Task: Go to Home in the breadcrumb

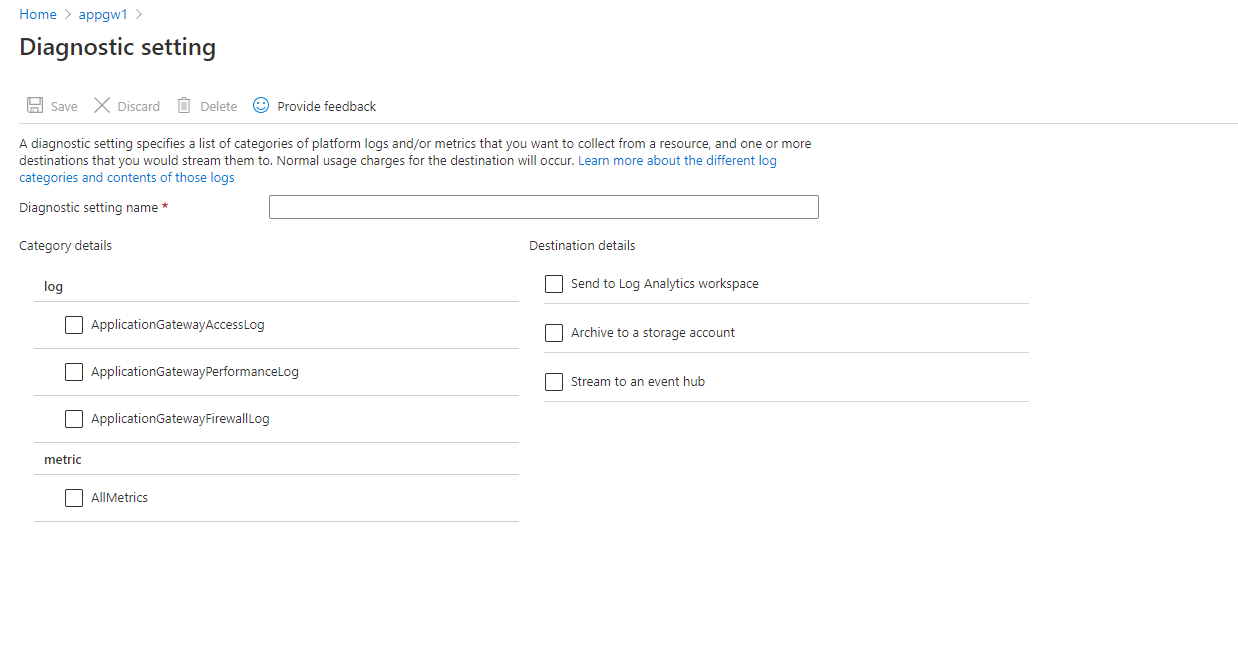Action: 38,15
